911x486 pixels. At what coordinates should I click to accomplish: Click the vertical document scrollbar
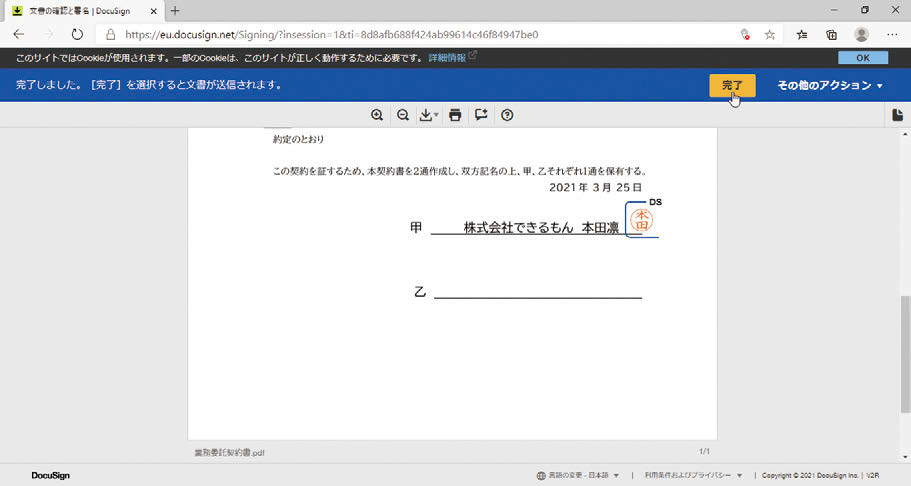[905, 354]
